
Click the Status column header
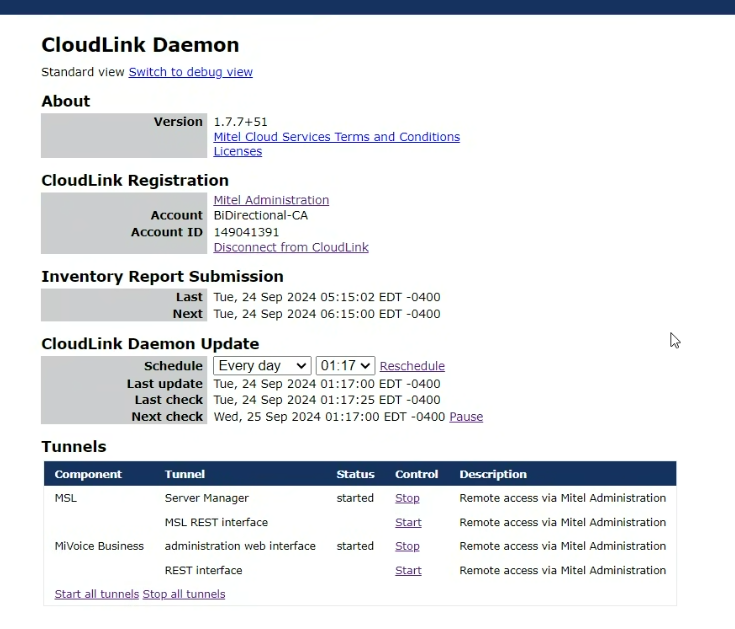click(x=355, y=474)
